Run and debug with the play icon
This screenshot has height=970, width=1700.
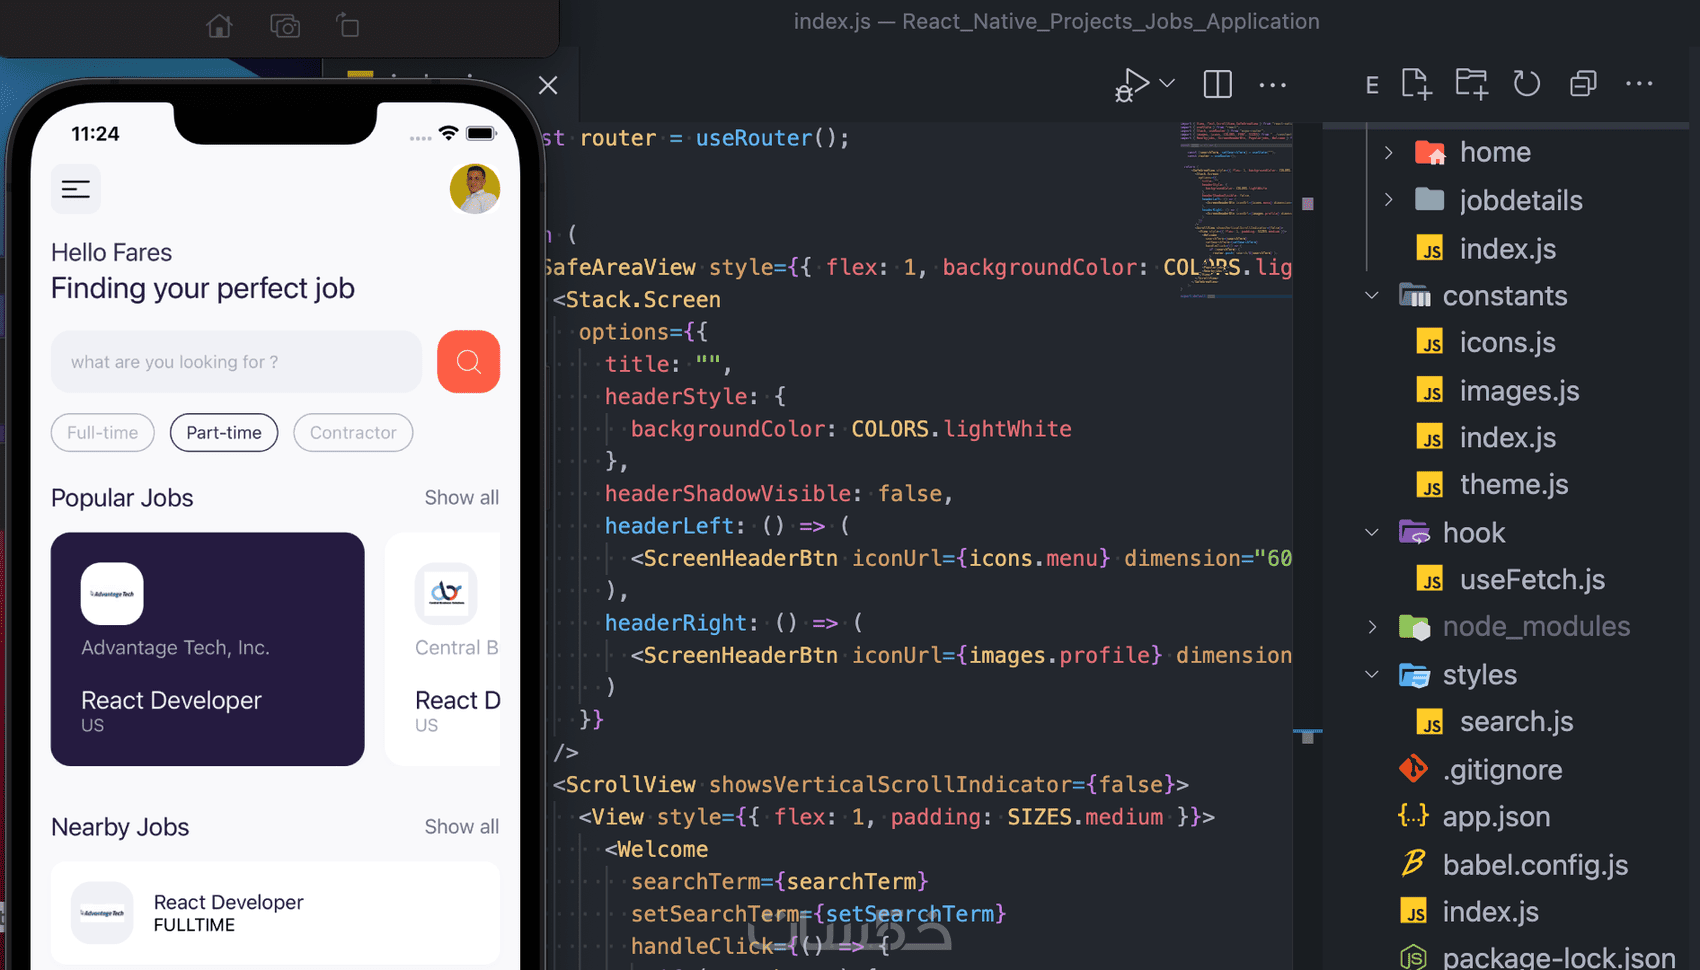point(1132,85)
